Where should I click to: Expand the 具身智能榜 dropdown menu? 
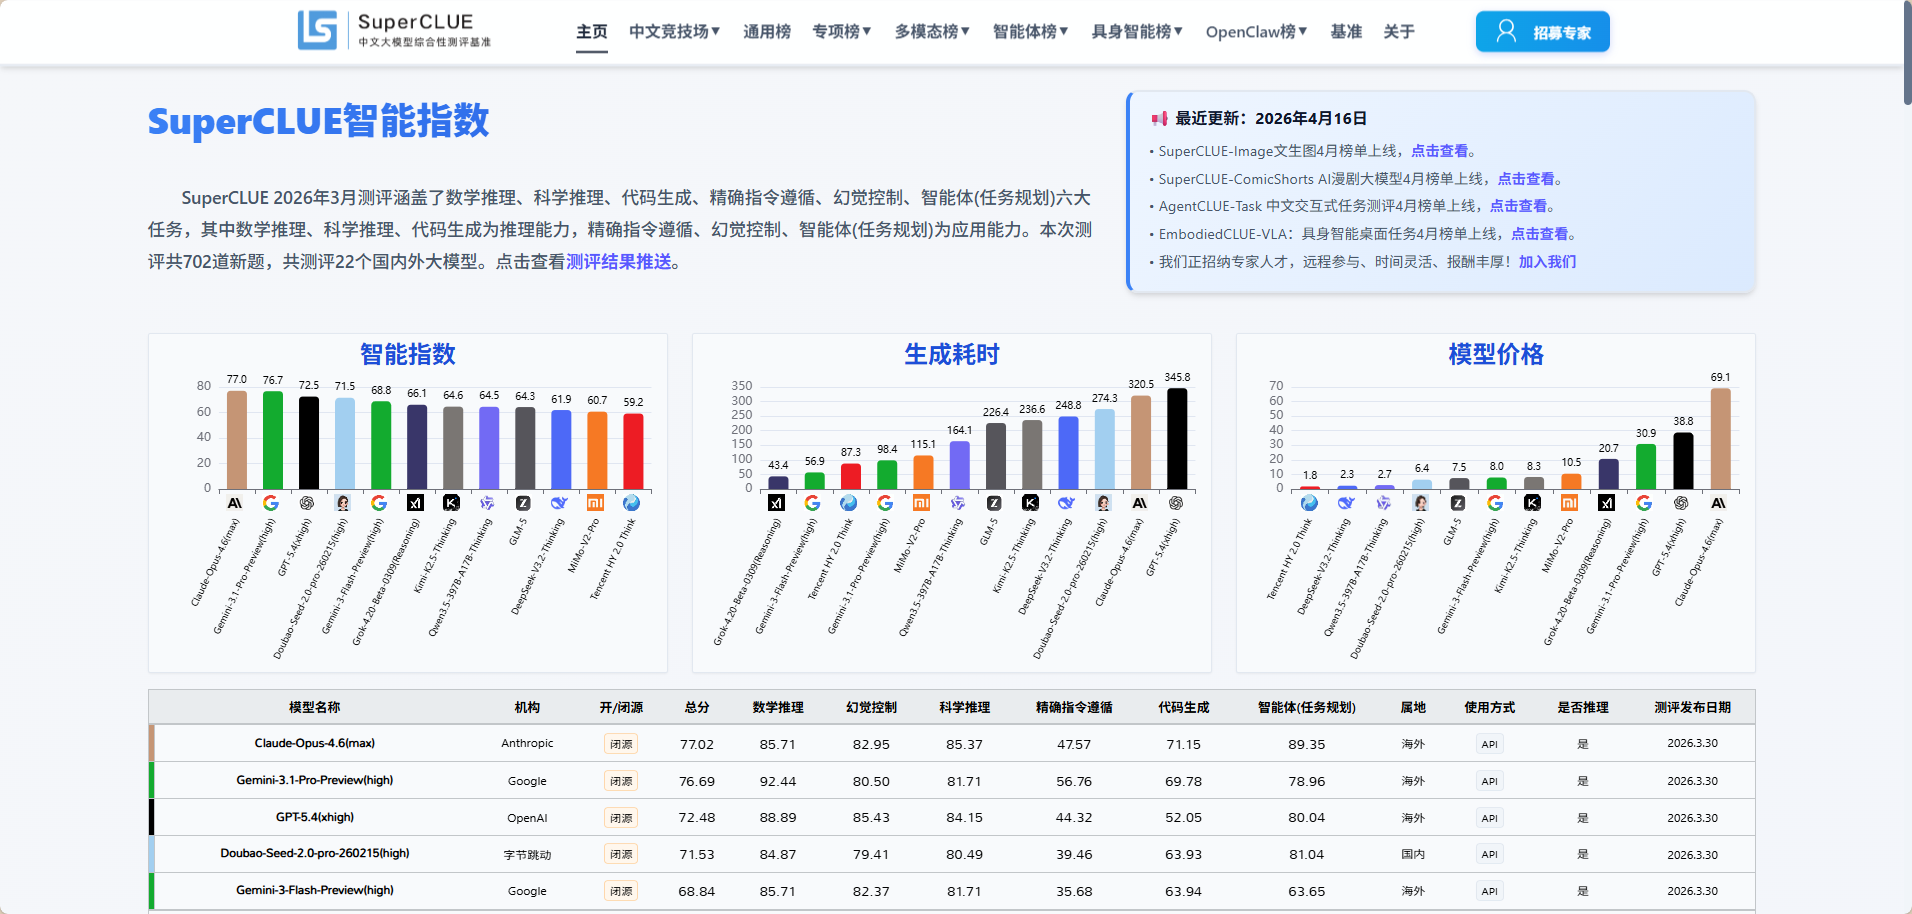coord(1137,32)
